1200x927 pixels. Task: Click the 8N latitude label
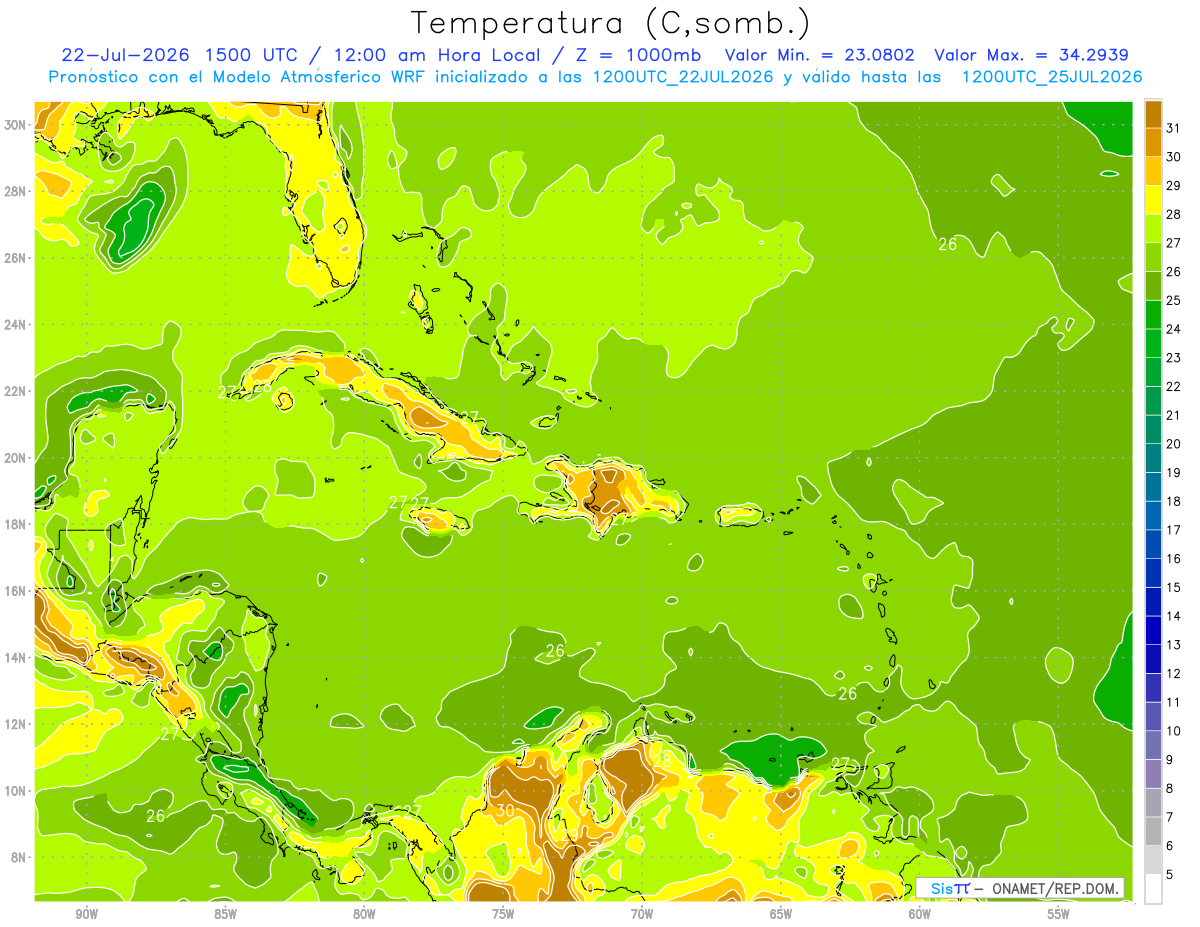(x=19, y=857)
